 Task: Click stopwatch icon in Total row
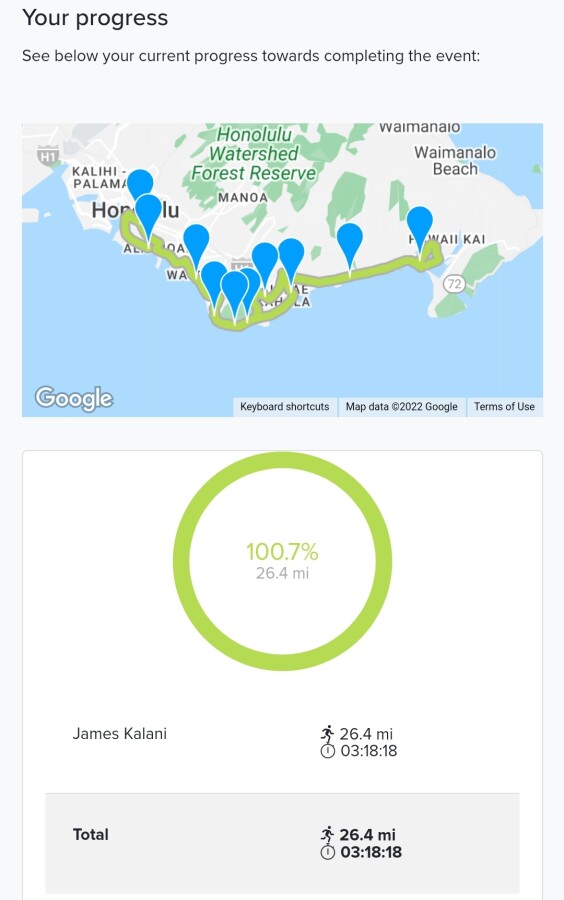click(x=327, y=852)
